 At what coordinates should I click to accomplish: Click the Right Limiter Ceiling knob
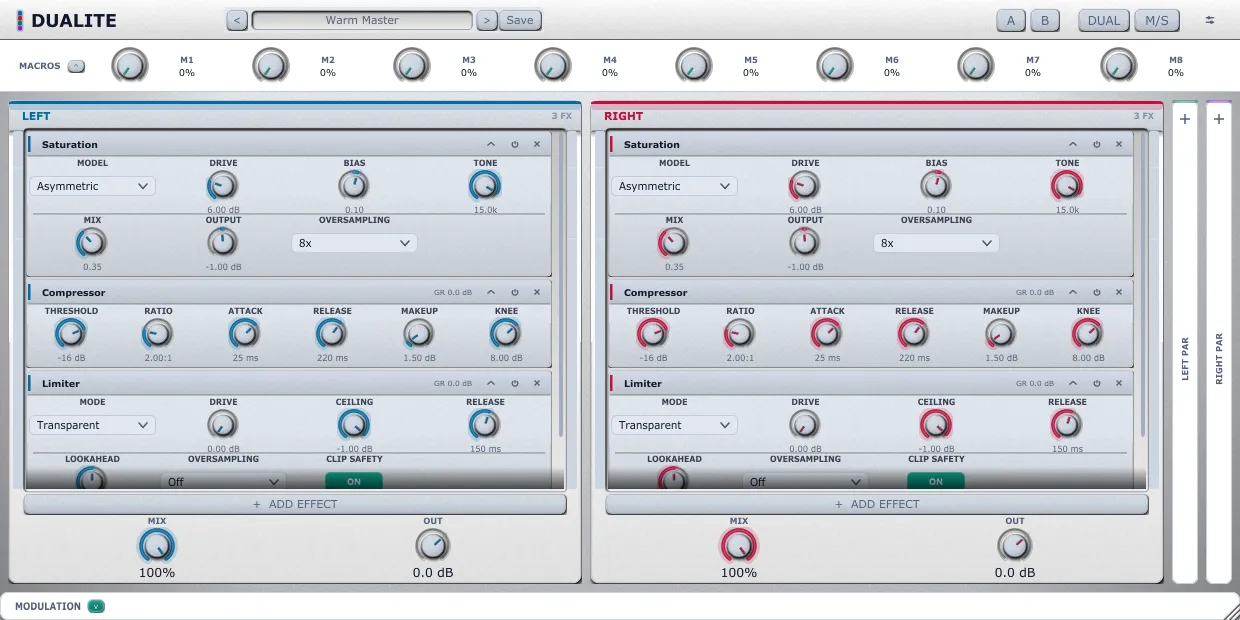click(x=936, y=424)
